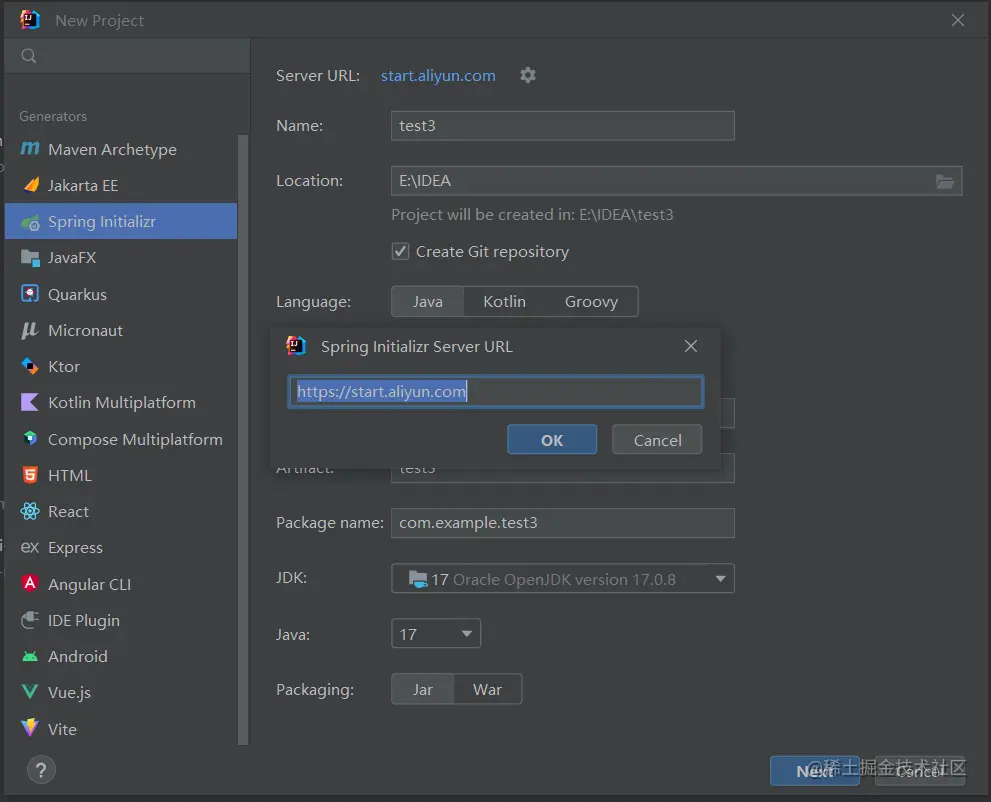This screenshot has height=802, width=991.
Task: Click the JavaFX generator icon
Action: click(30, 257)
